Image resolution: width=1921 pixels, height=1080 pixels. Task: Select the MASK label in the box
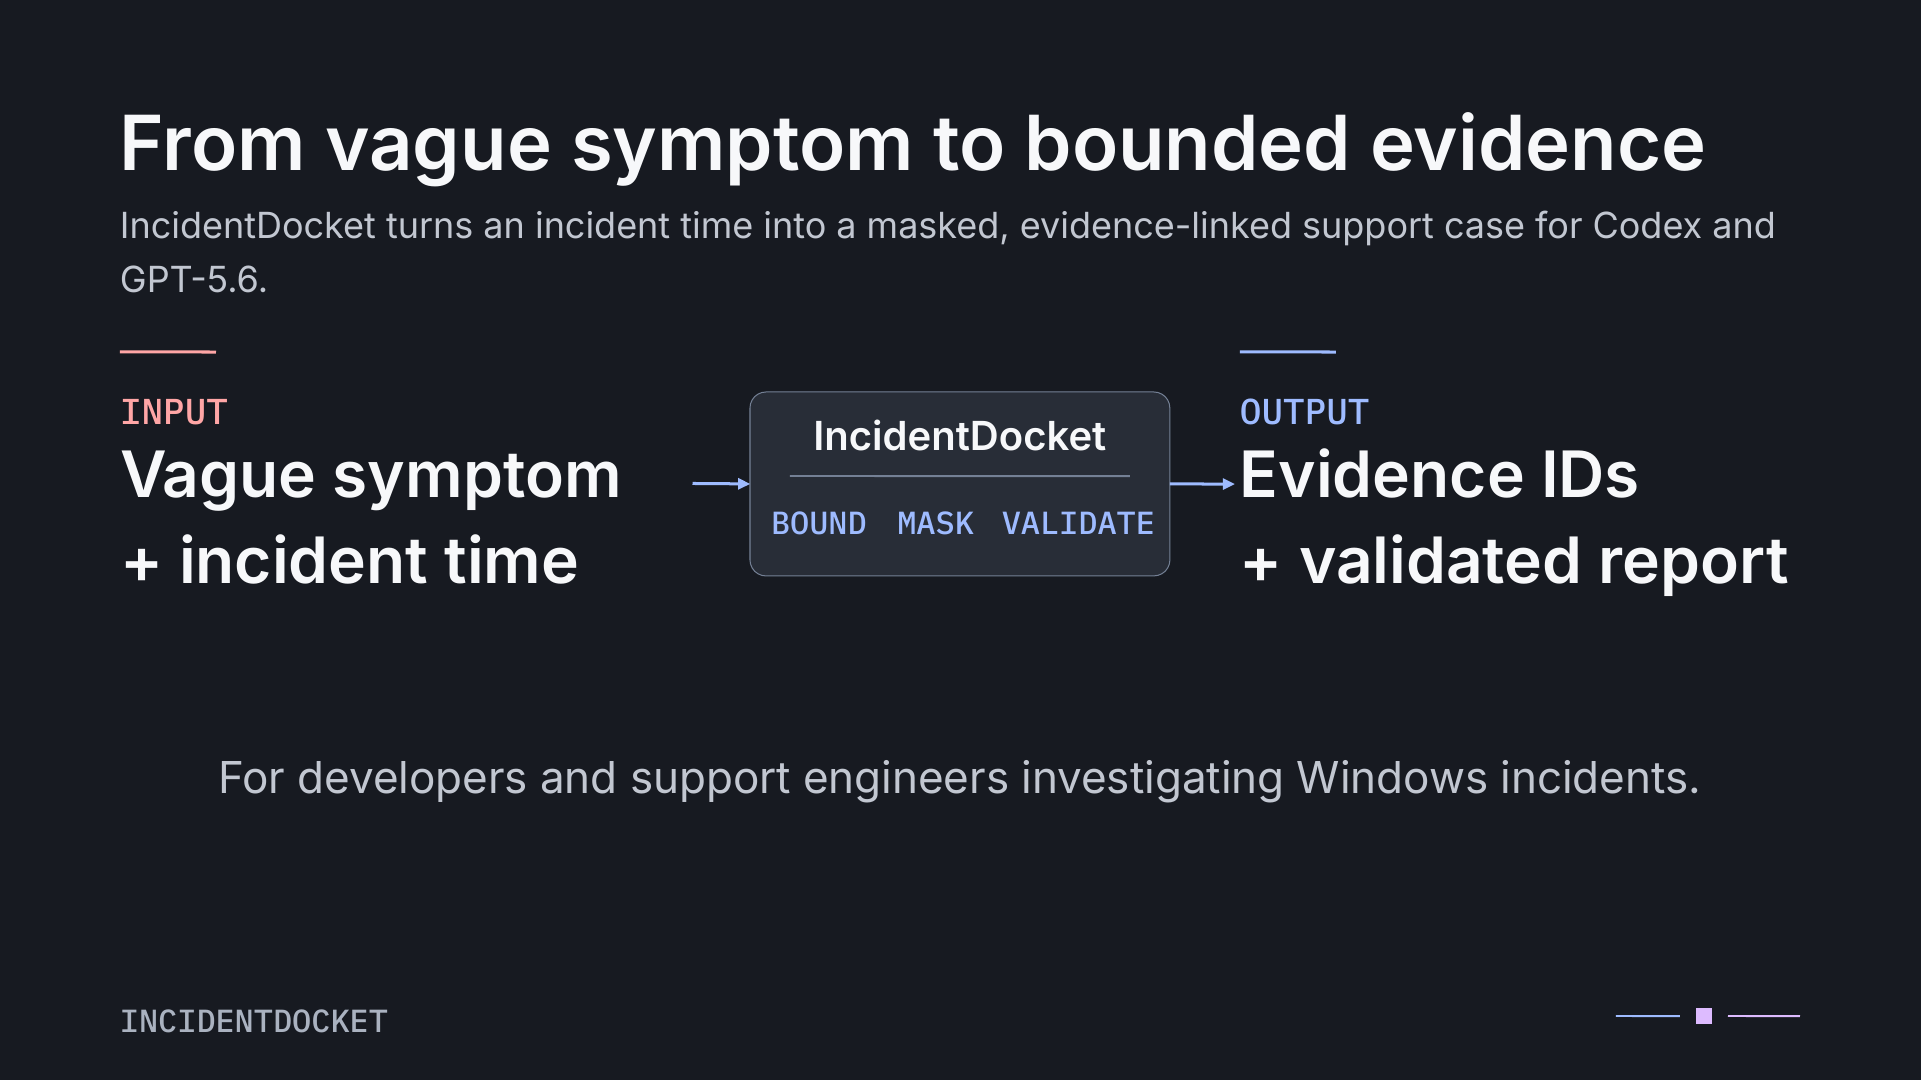935,523
